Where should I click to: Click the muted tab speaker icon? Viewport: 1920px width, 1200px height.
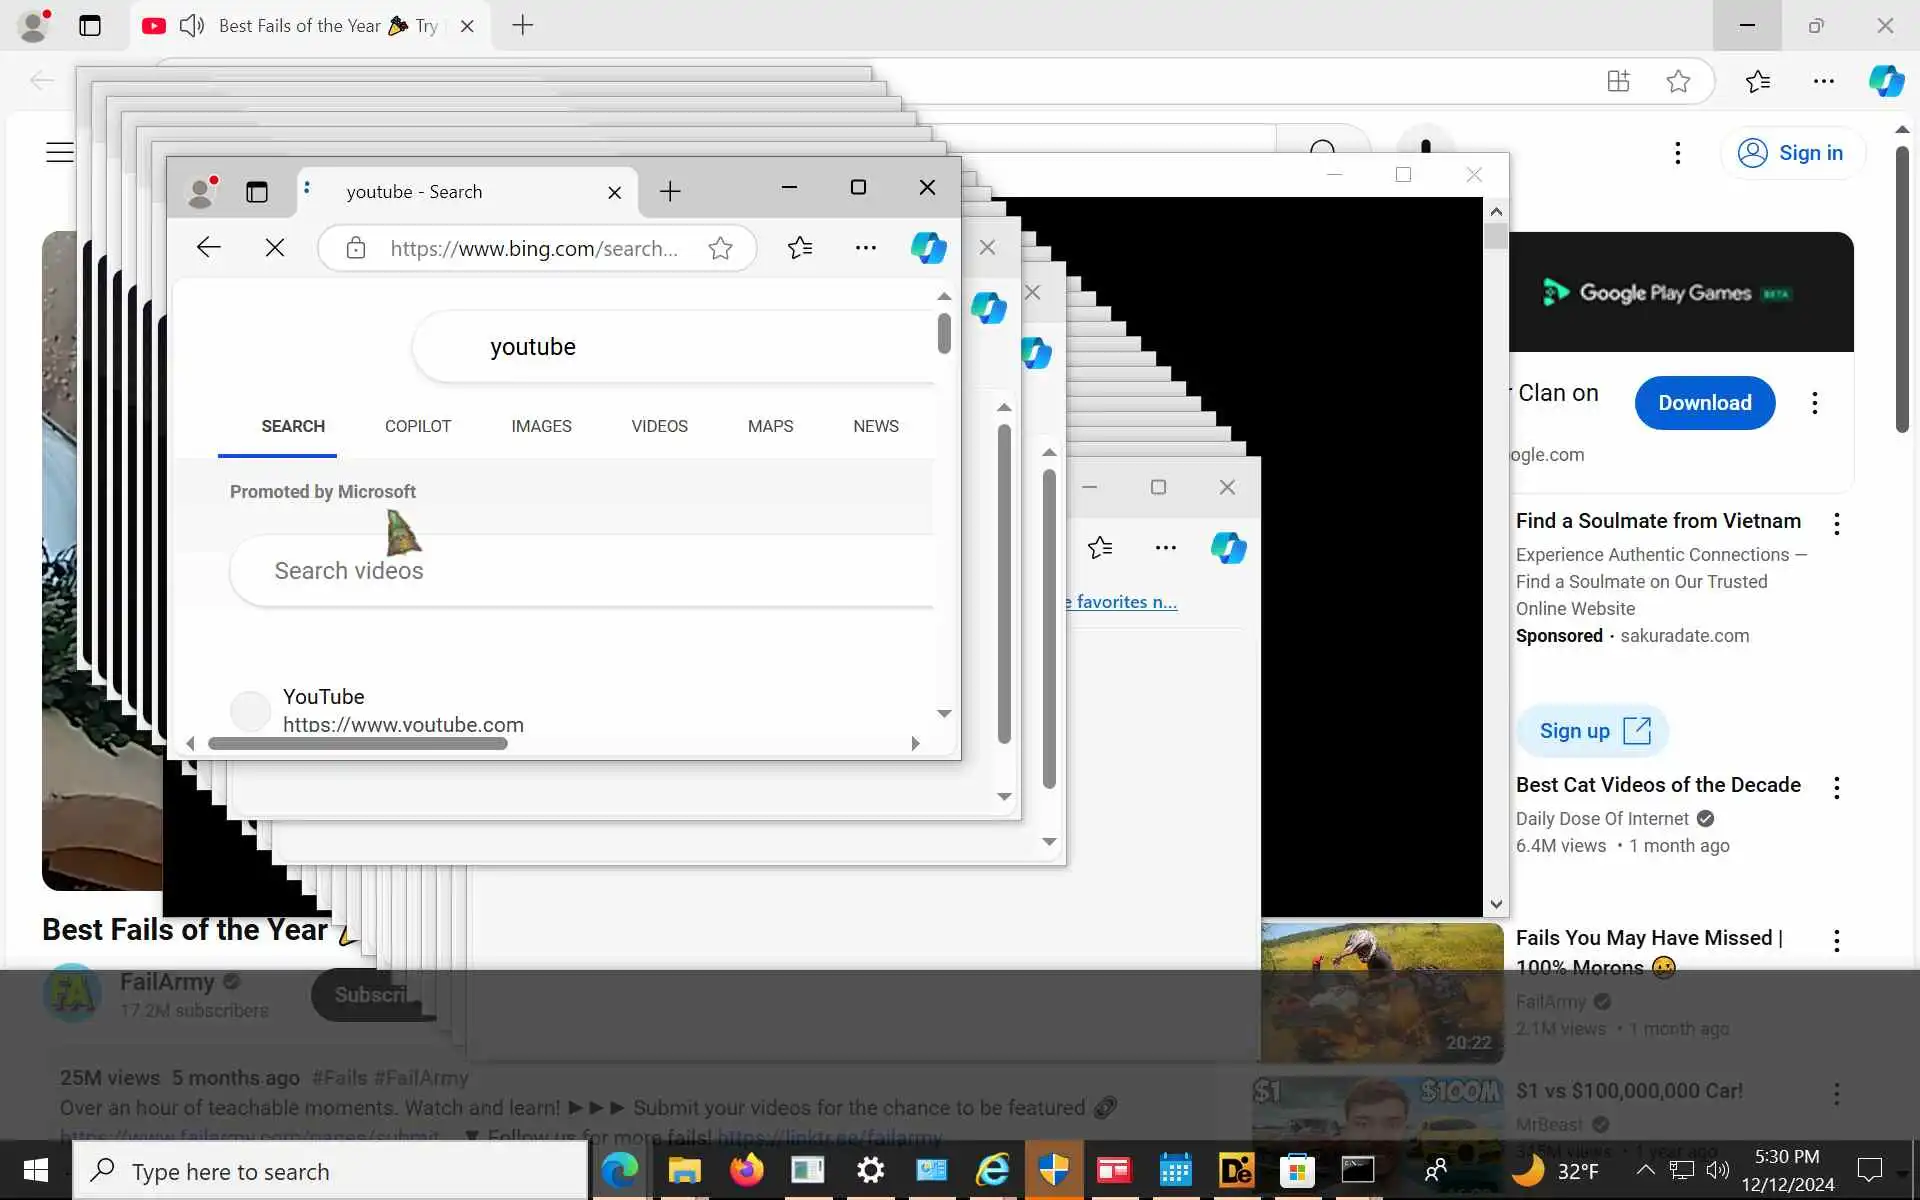[x=192, y=26]
